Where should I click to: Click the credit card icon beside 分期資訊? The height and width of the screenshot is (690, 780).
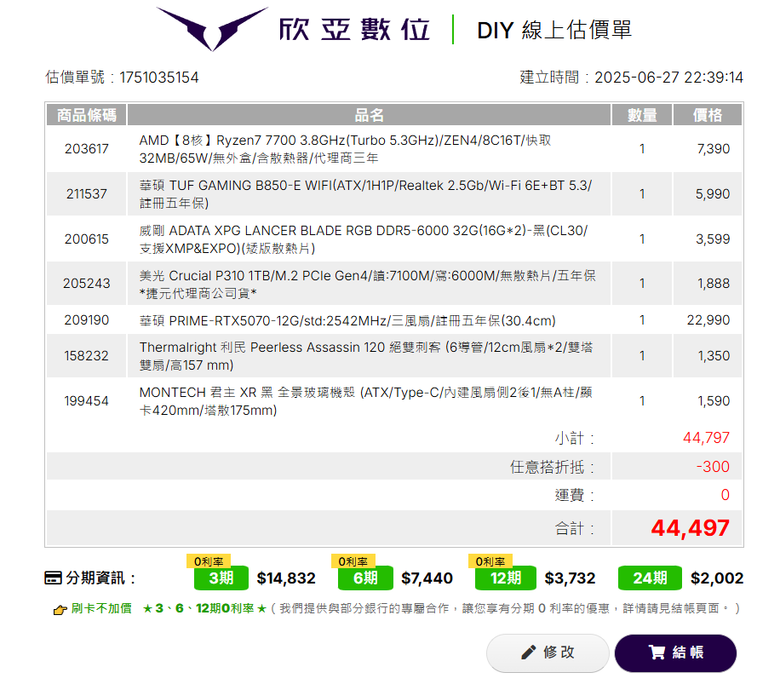53,578
